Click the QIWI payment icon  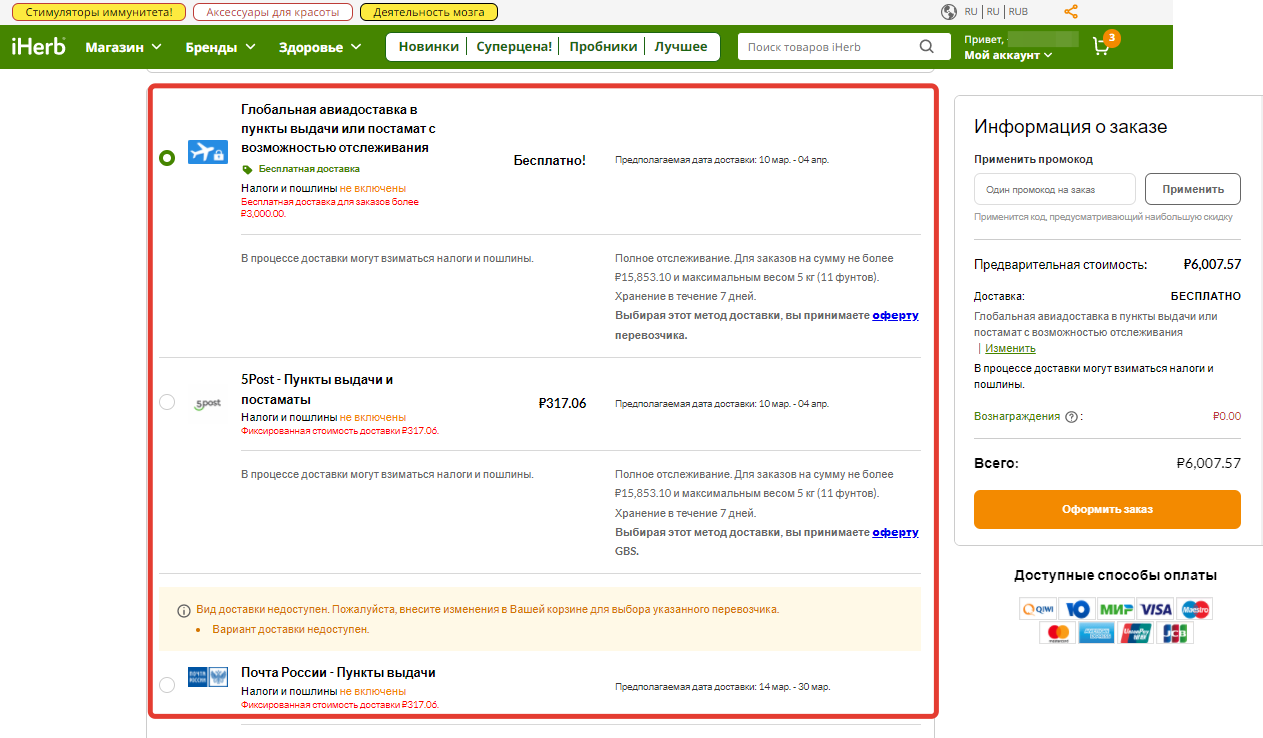[x=1039, y=609]
